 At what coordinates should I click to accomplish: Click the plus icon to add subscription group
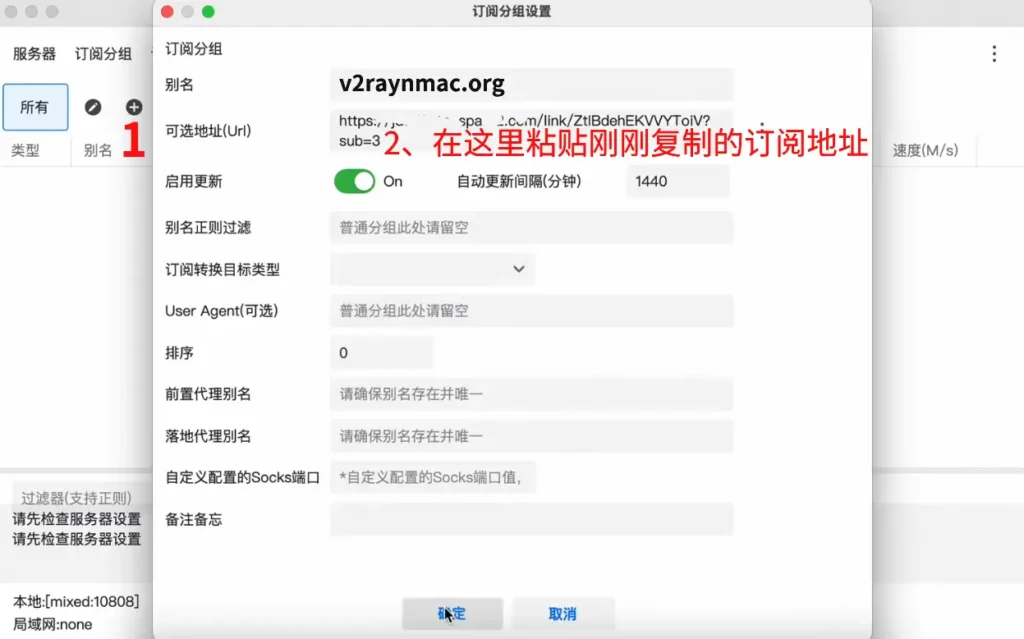coord(134,107)
